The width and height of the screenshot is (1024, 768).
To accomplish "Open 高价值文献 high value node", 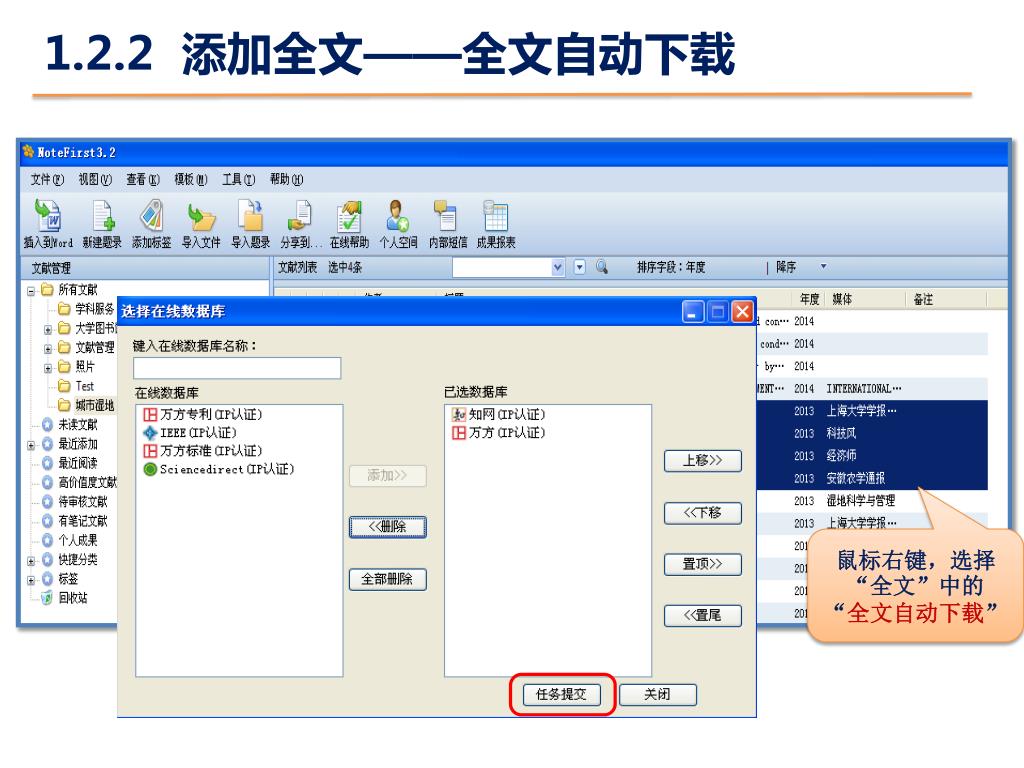I will click(x=80, y=482).
